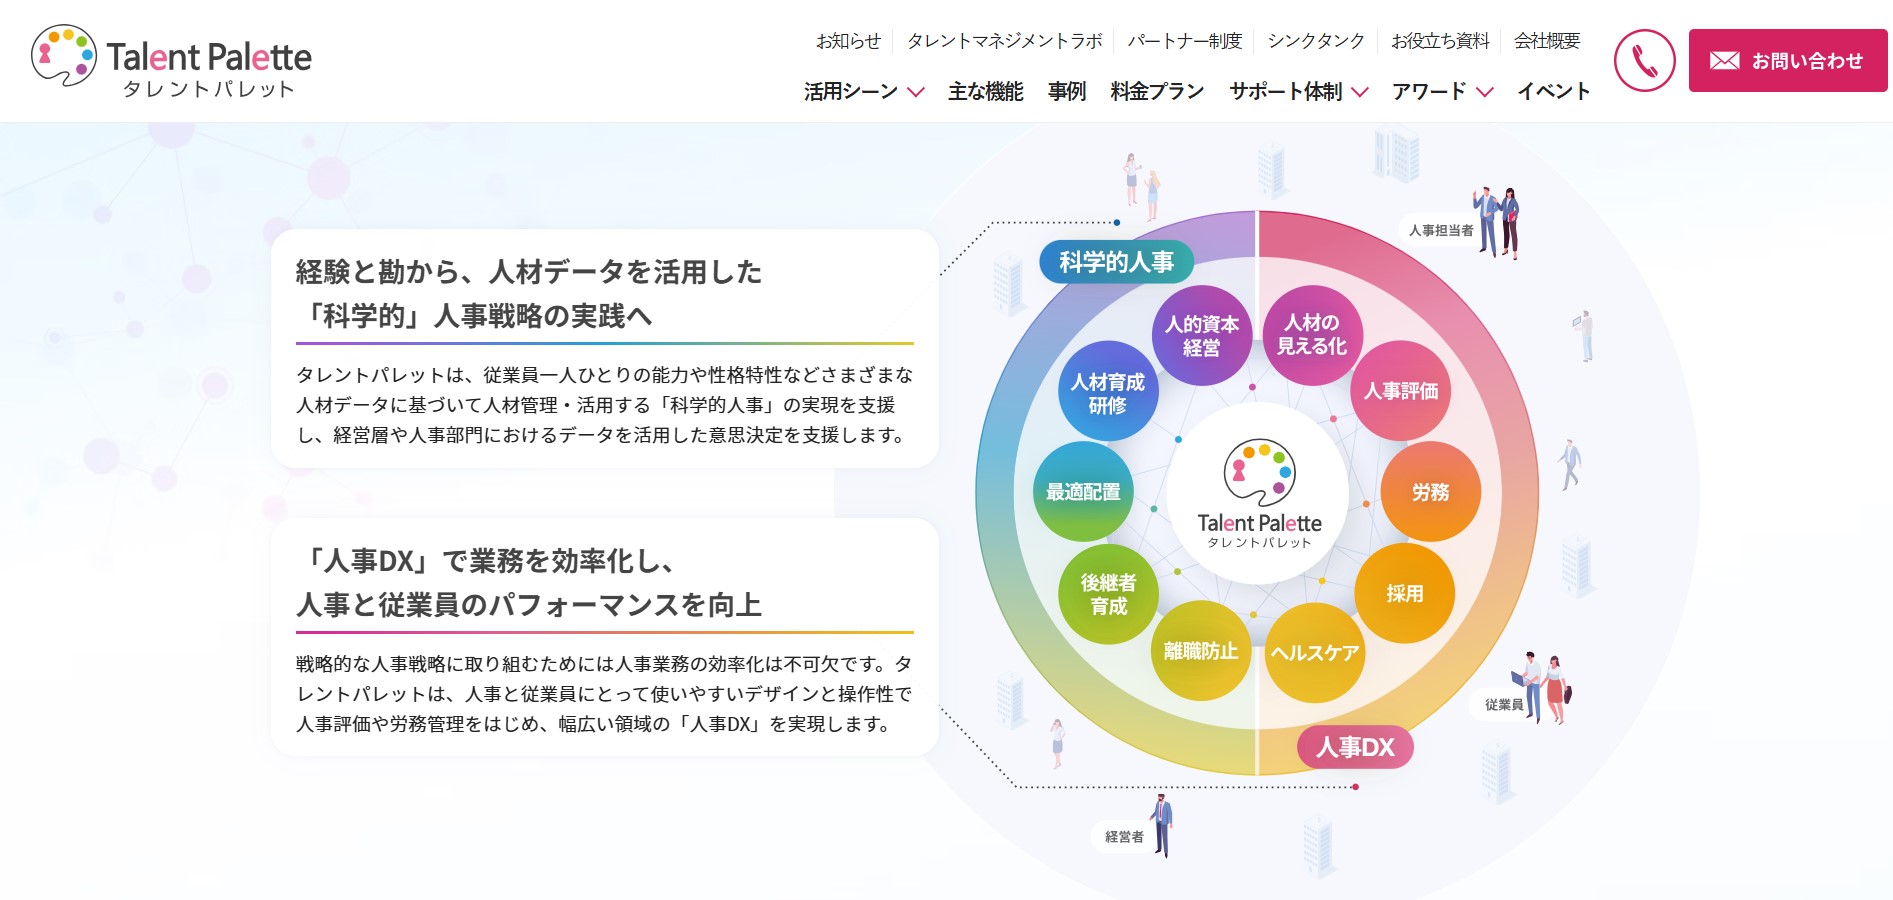Screen dimensions: 1893x900
Task: Click the 経営者 label
Action: point(1124,837)
